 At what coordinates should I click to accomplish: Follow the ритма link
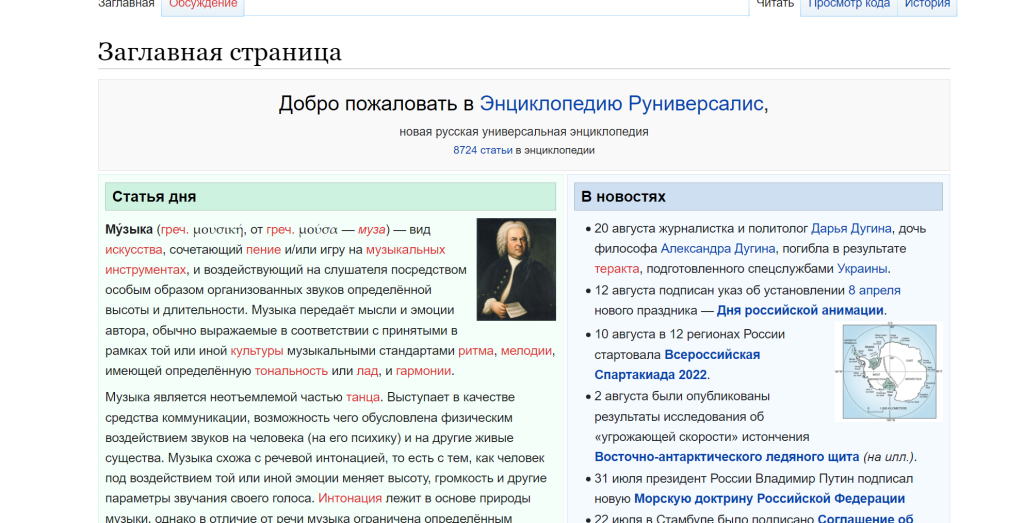coord(476,351)
